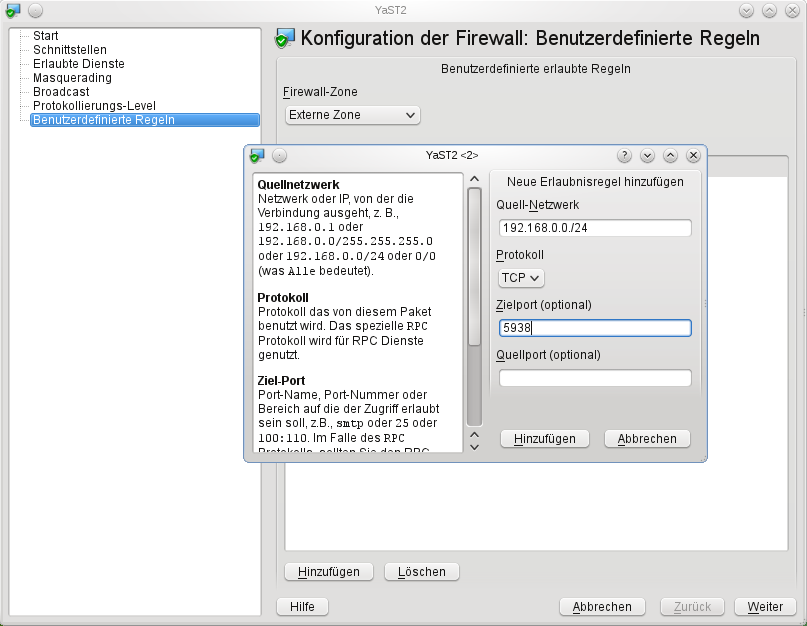Click the YaST2 main window title bar icon
The height and width of the screenshot is (626, 807).
[x=12, y=10]
